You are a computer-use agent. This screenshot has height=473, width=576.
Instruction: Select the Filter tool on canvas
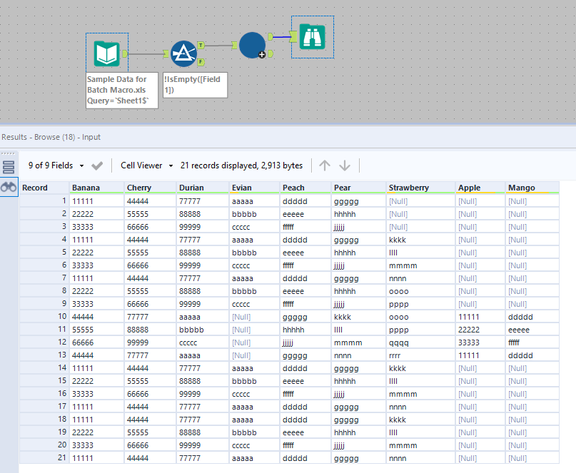click(184, 54)
